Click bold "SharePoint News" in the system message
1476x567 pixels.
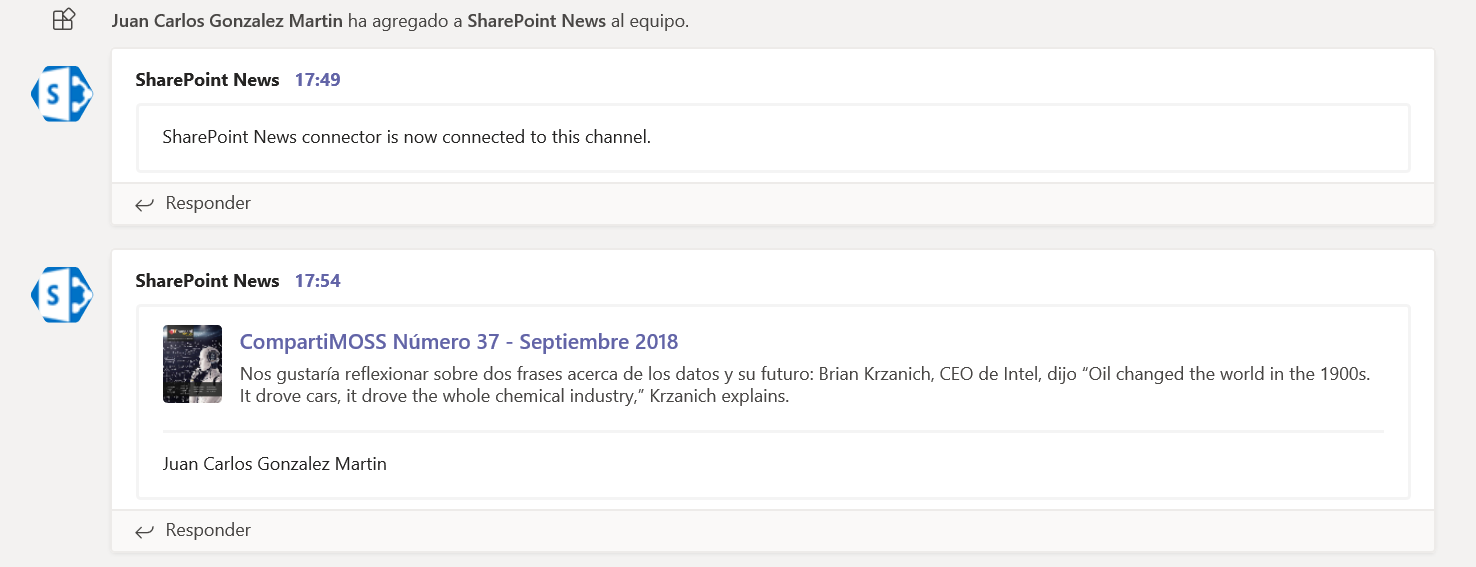pos(536,21)
